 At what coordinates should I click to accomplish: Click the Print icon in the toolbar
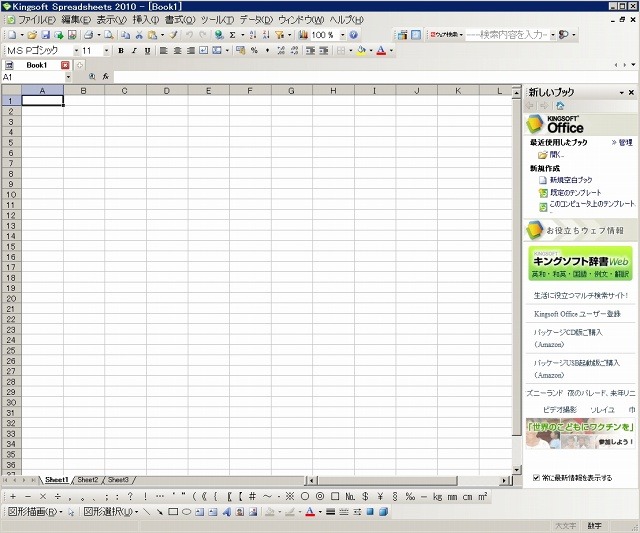[89, 35]
